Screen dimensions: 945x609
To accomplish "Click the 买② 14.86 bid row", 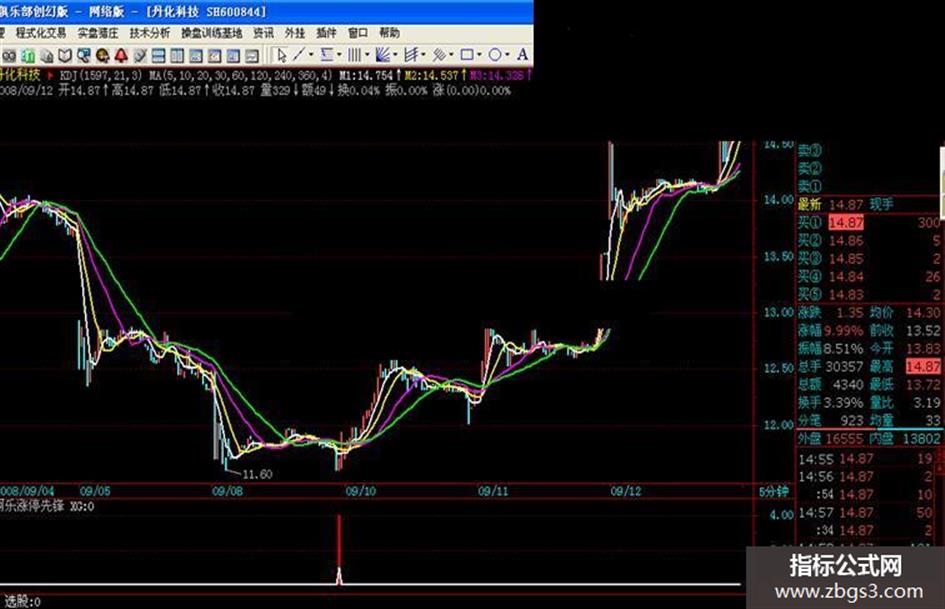I will [x=869, y=241].
